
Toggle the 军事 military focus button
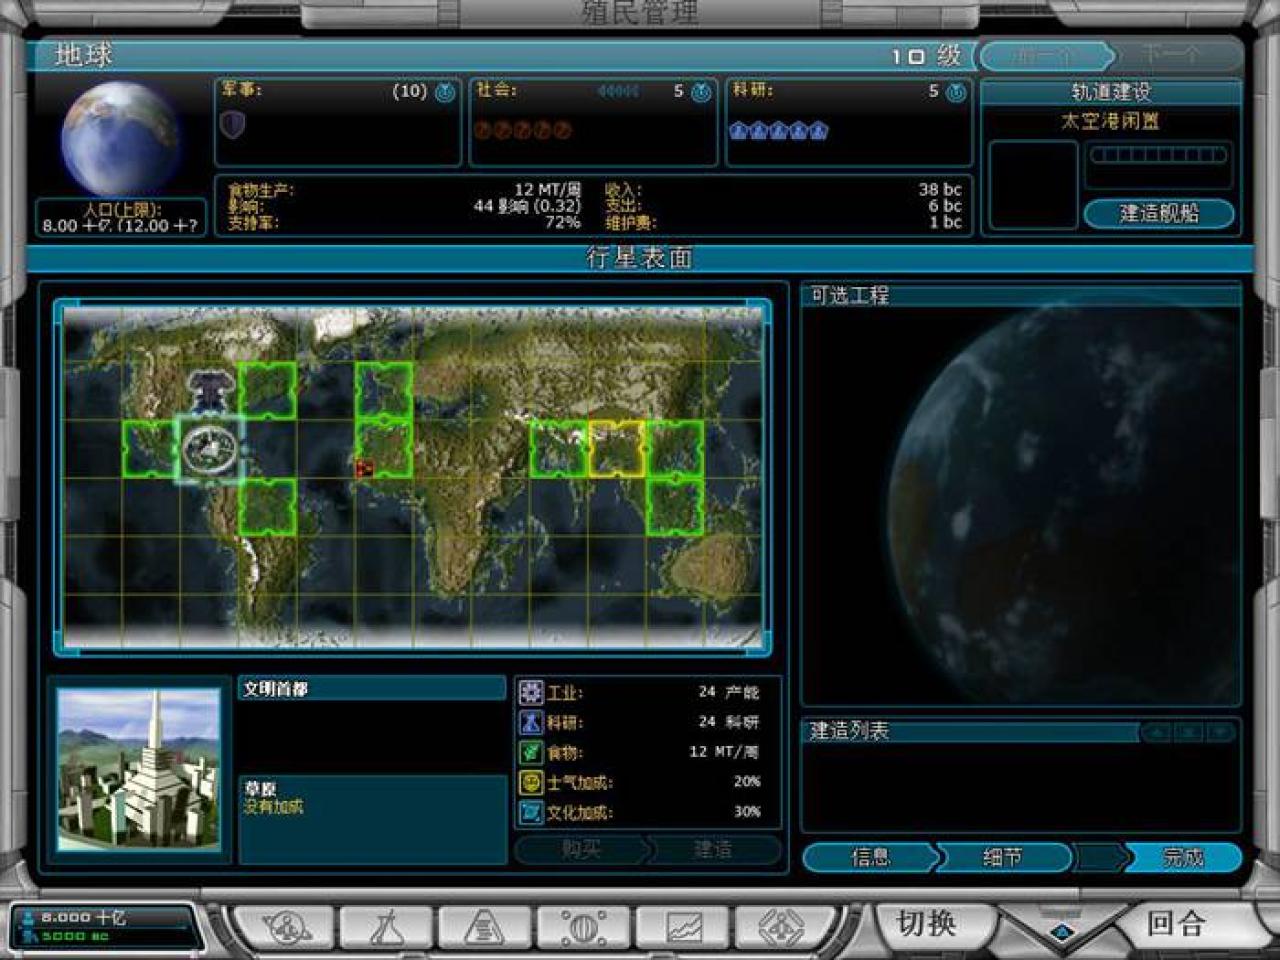pyautogui.click(x=445, y=93)
